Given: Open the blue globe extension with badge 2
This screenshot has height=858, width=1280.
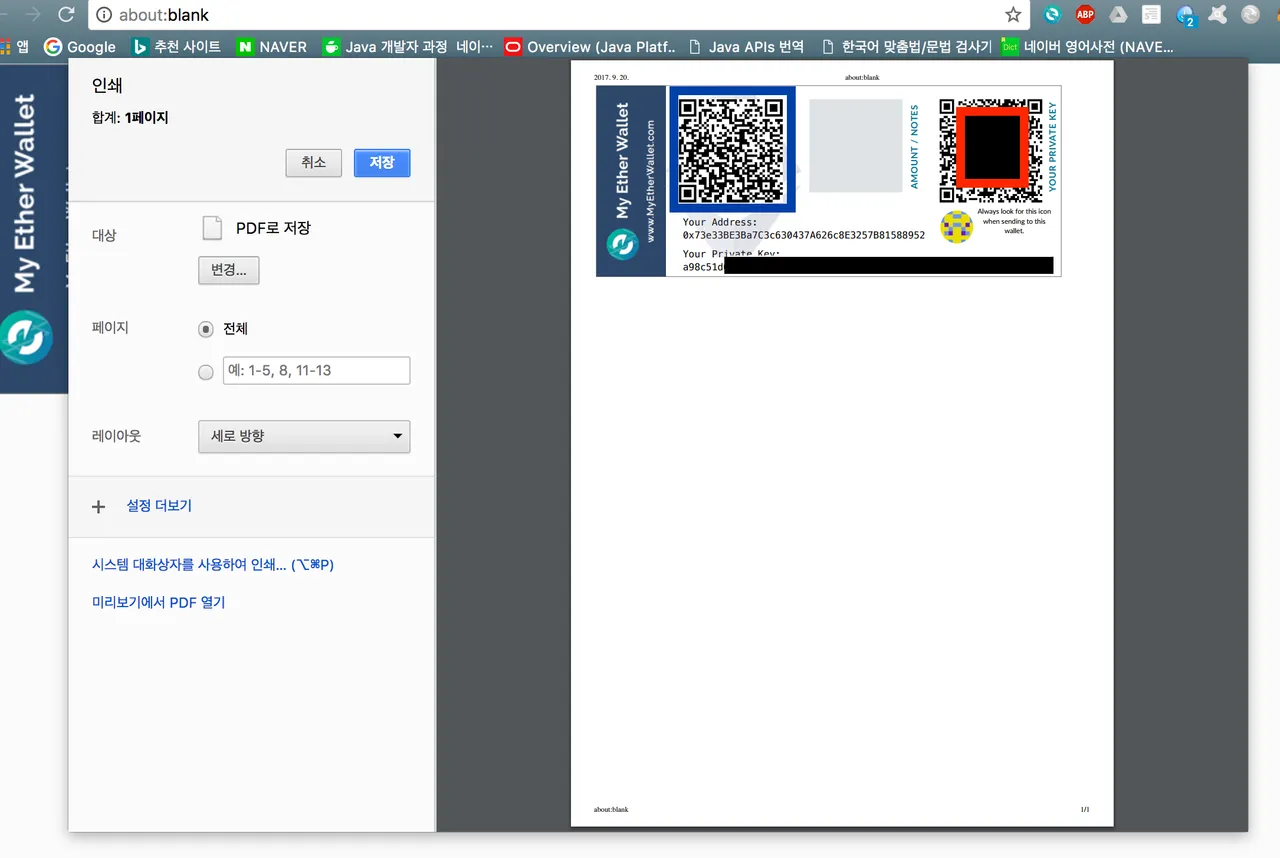Looking at the screenshot, I should (1186, 15).
